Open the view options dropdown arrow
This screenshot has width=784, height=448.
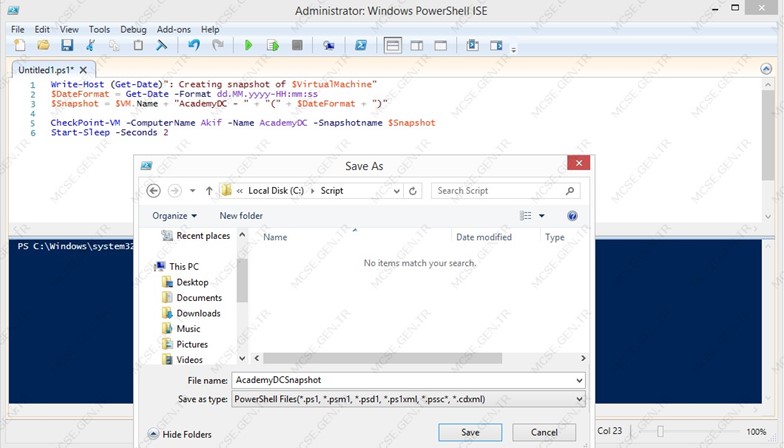coord(542,216)
